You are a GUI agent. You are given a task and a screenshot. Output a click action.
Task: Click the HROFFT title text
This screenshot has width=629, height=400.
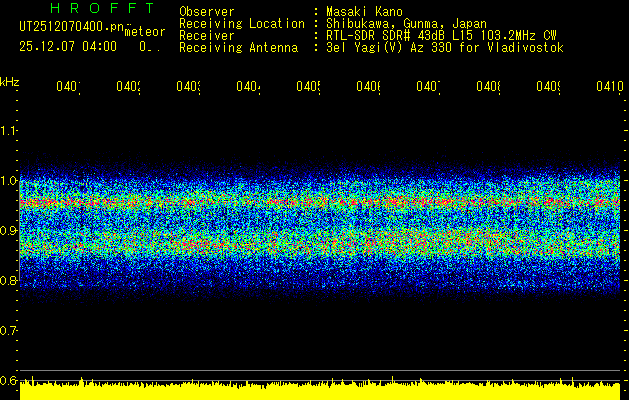[x=88, y=8]
